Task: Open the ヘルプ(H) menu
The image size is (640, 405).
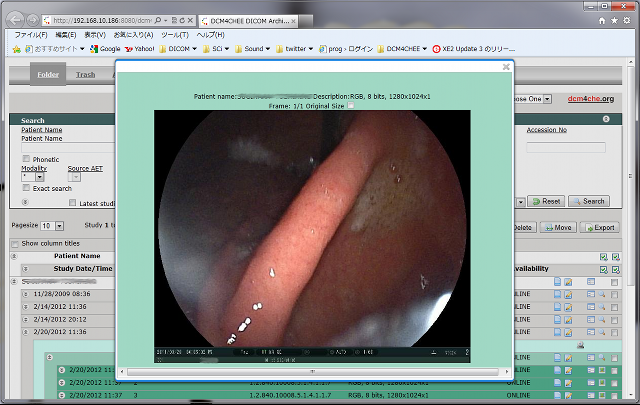Action: [x=211, y=35]
